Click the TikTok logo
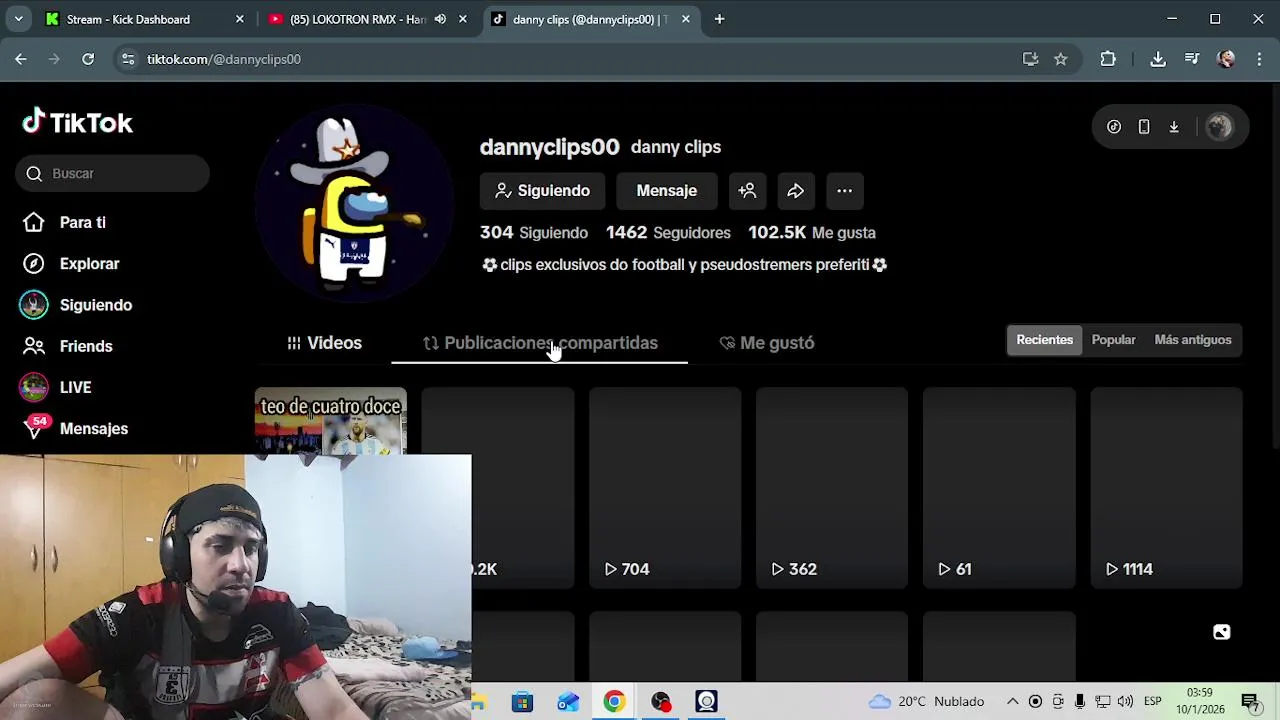The image size is (1280, 720). point(78,122)
